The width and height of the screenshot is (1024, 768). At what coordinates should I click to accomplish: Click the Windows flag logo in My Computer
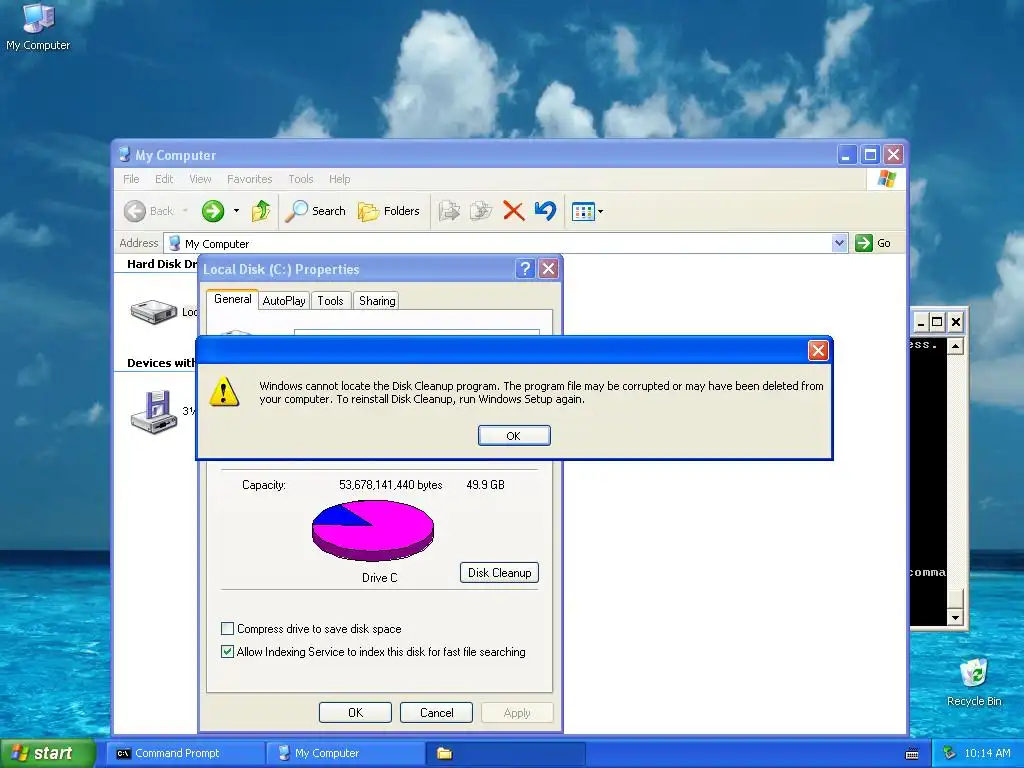(x=887, y=179)
